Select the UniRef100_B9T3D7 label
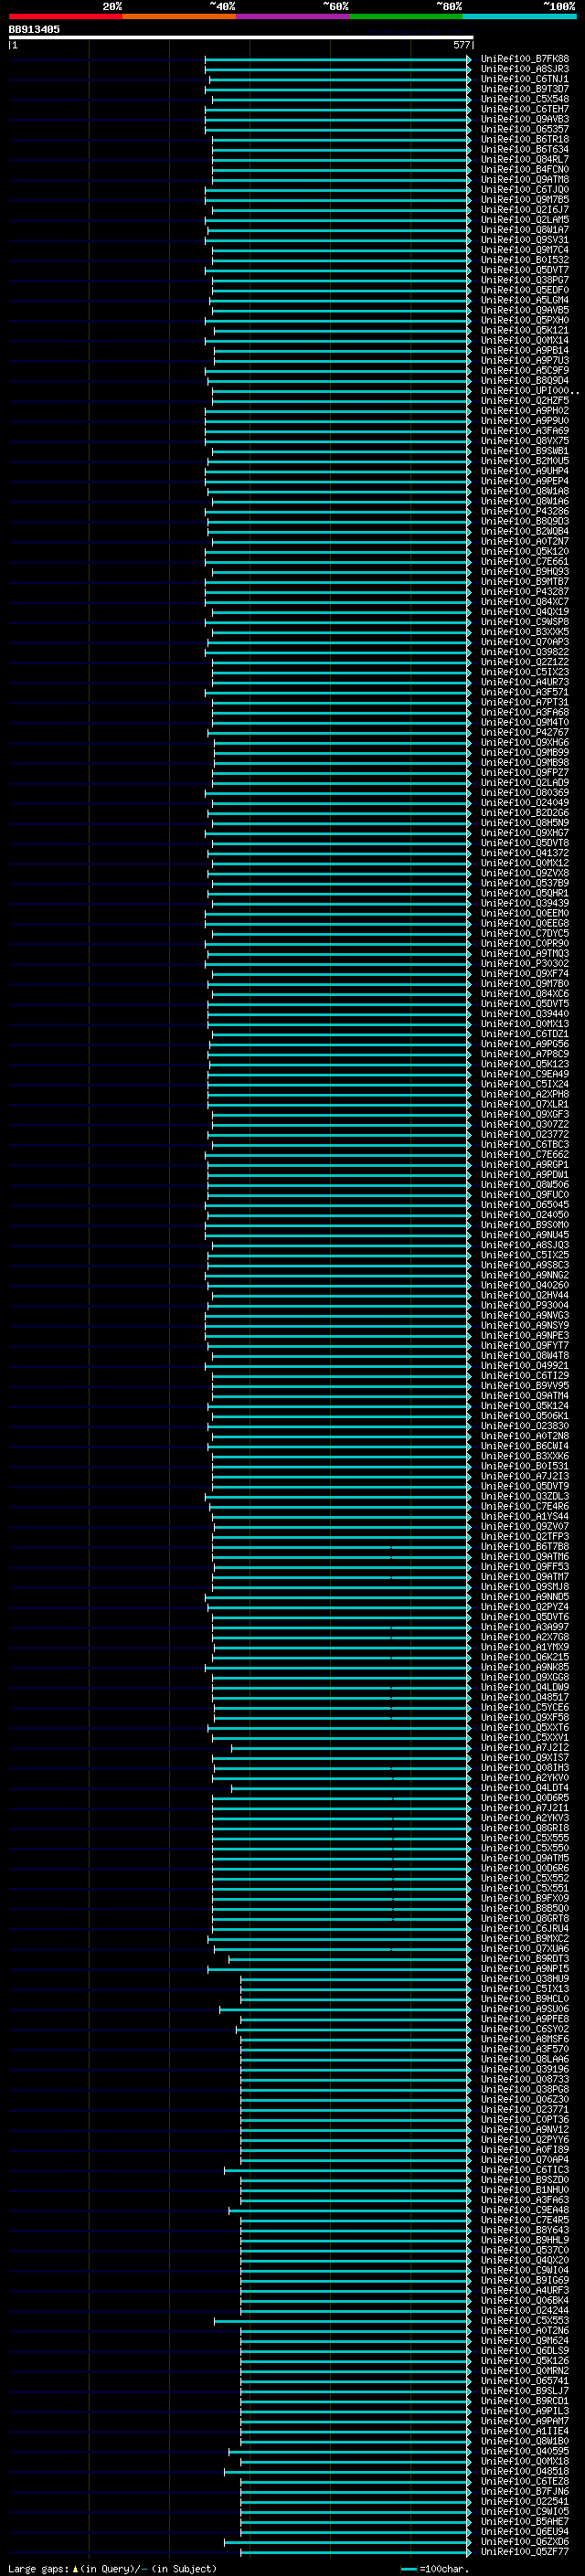The height and width of the screenshot is (2576, 585). [x=524, y=89]
